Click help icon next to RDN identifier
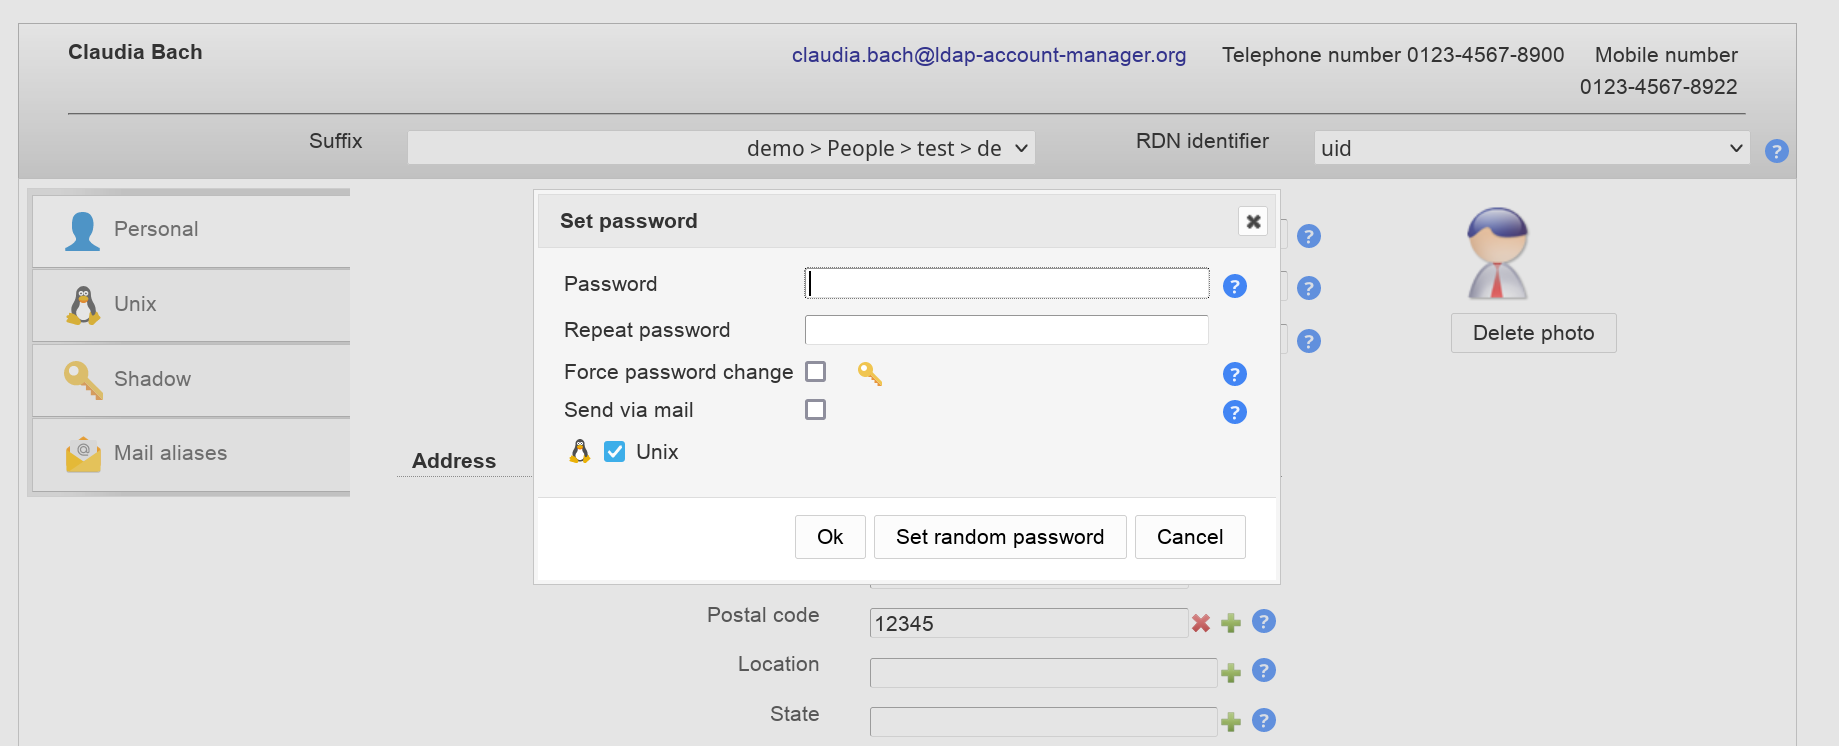The image size is (1839, 746). tap(1776, 151)
